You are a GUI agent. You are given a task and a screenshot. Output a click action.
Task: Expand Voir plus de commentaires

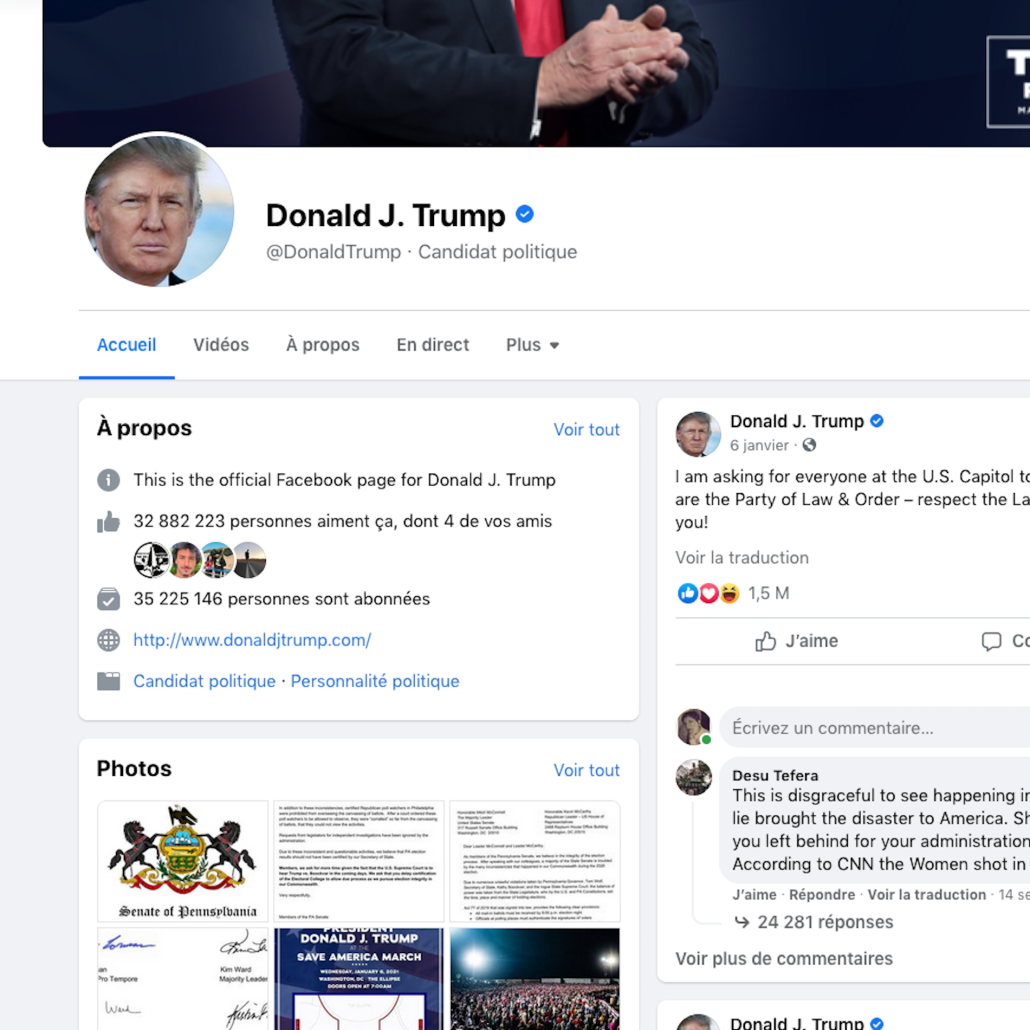784,958
